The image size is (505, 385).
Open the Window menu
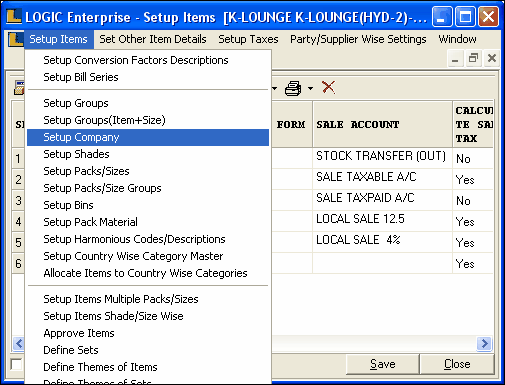[x=457, y=39]
